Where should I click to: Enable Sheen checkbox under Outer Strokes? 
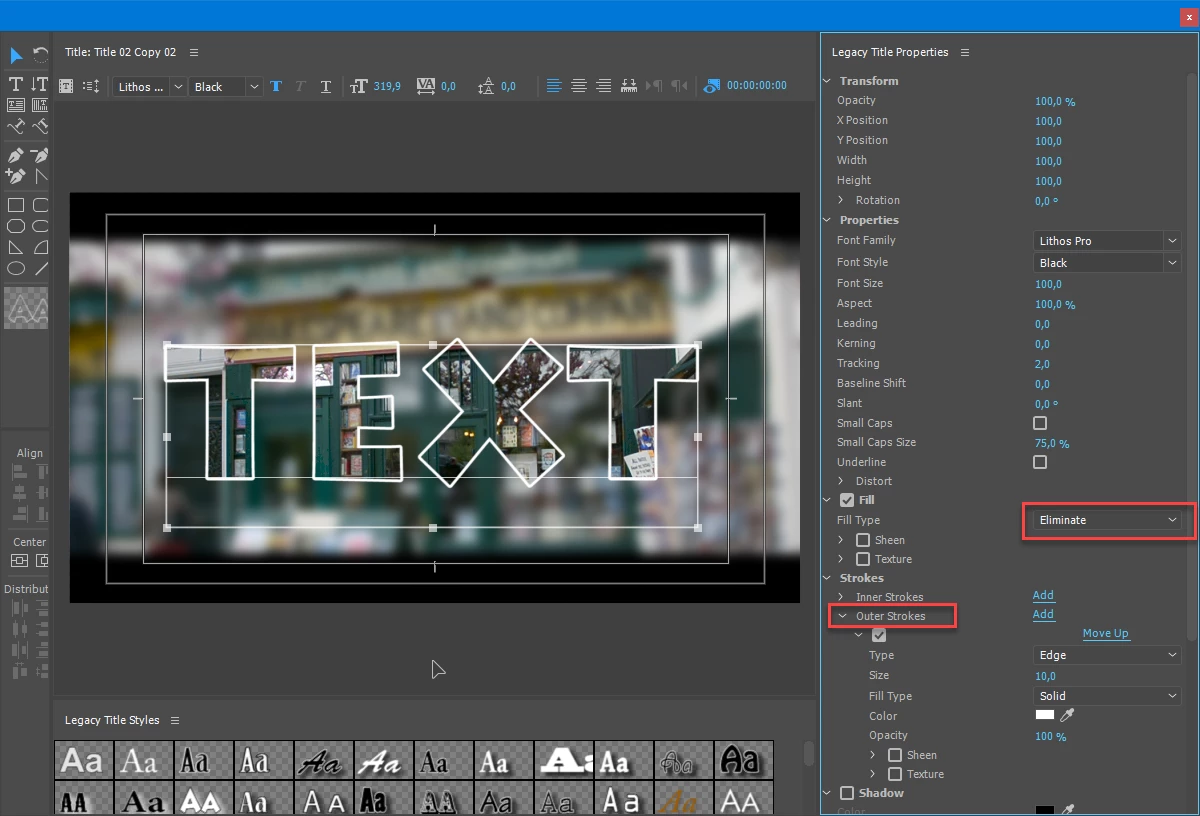(x=895, y=755)
